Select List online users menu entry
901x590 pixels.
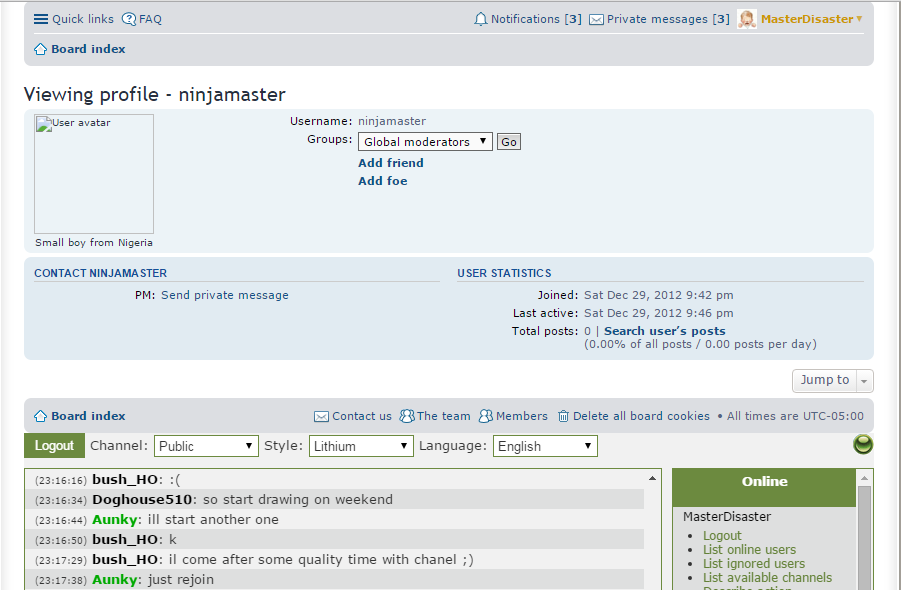749,550
